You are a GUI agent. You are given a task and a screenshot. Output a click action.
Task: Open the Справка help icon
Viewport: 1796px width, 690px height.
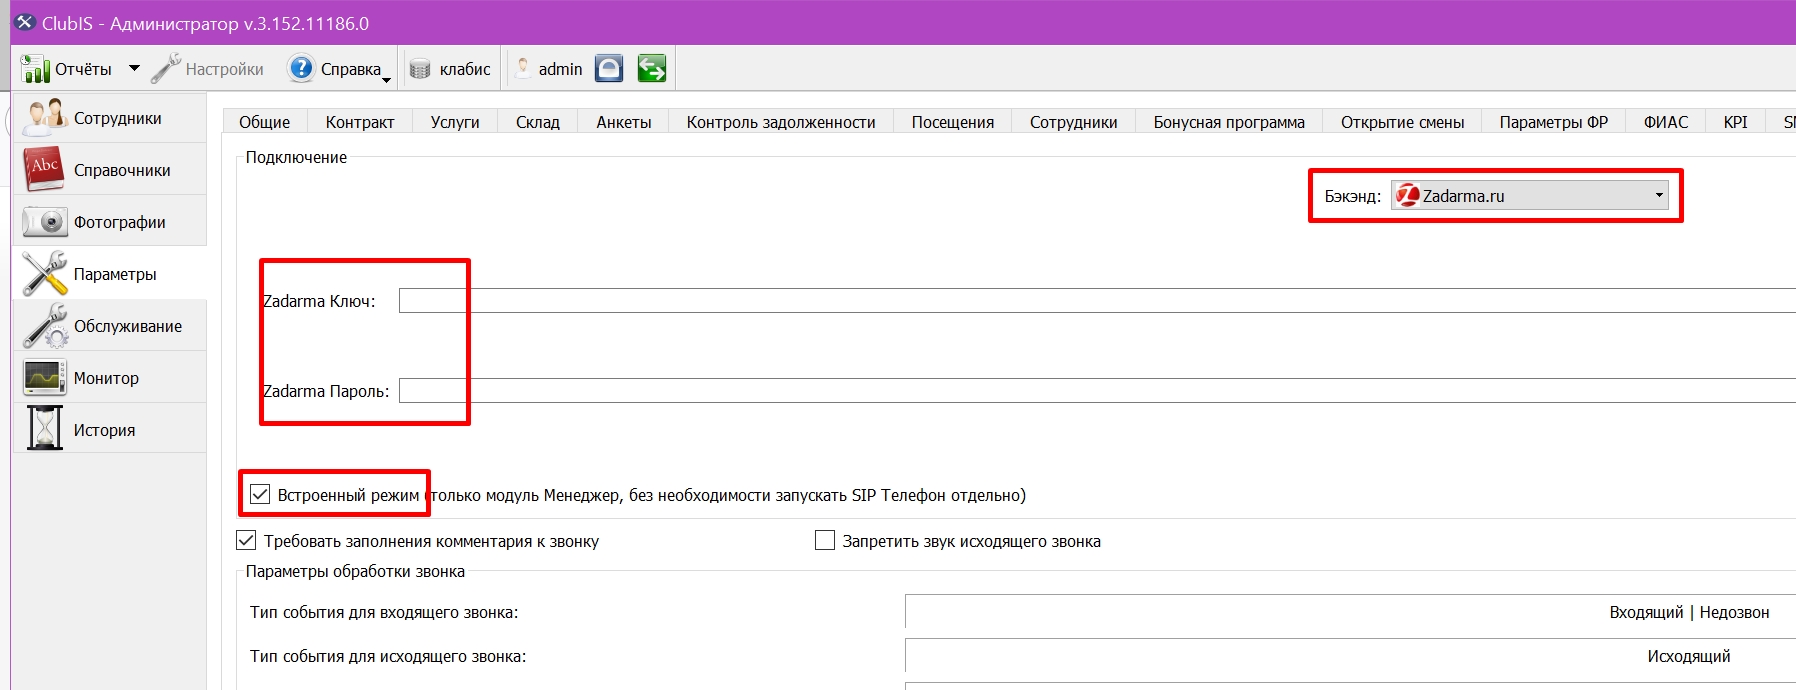coord(300,68)
